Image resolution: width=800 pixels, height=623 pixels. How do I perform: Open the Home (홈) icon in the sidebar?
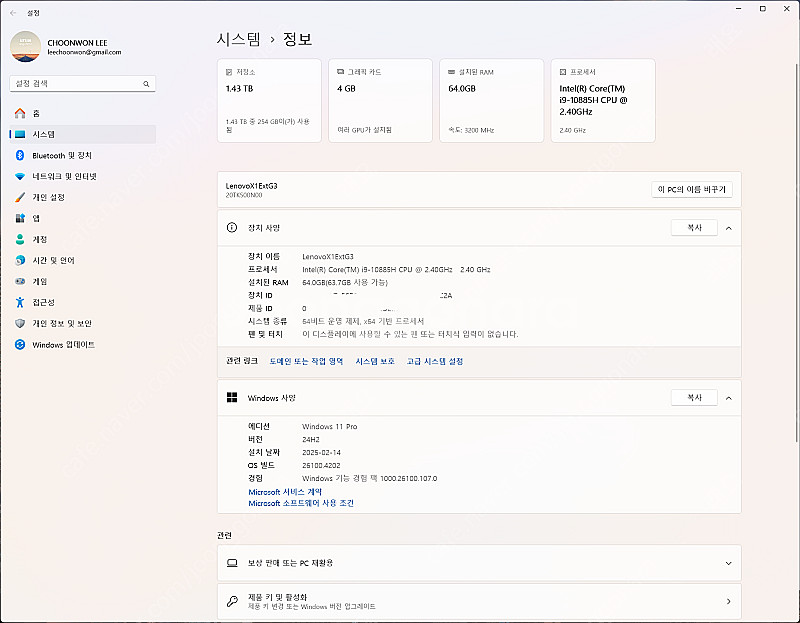(20, 113)
